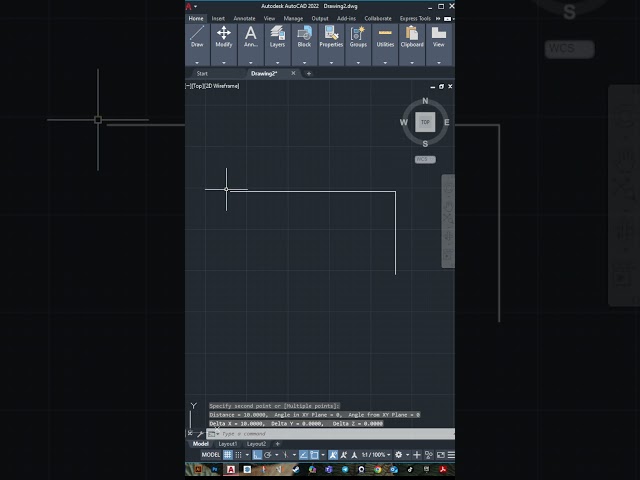Create a new drawing tab with plus
640x480 pixels.
pos(309,73)
